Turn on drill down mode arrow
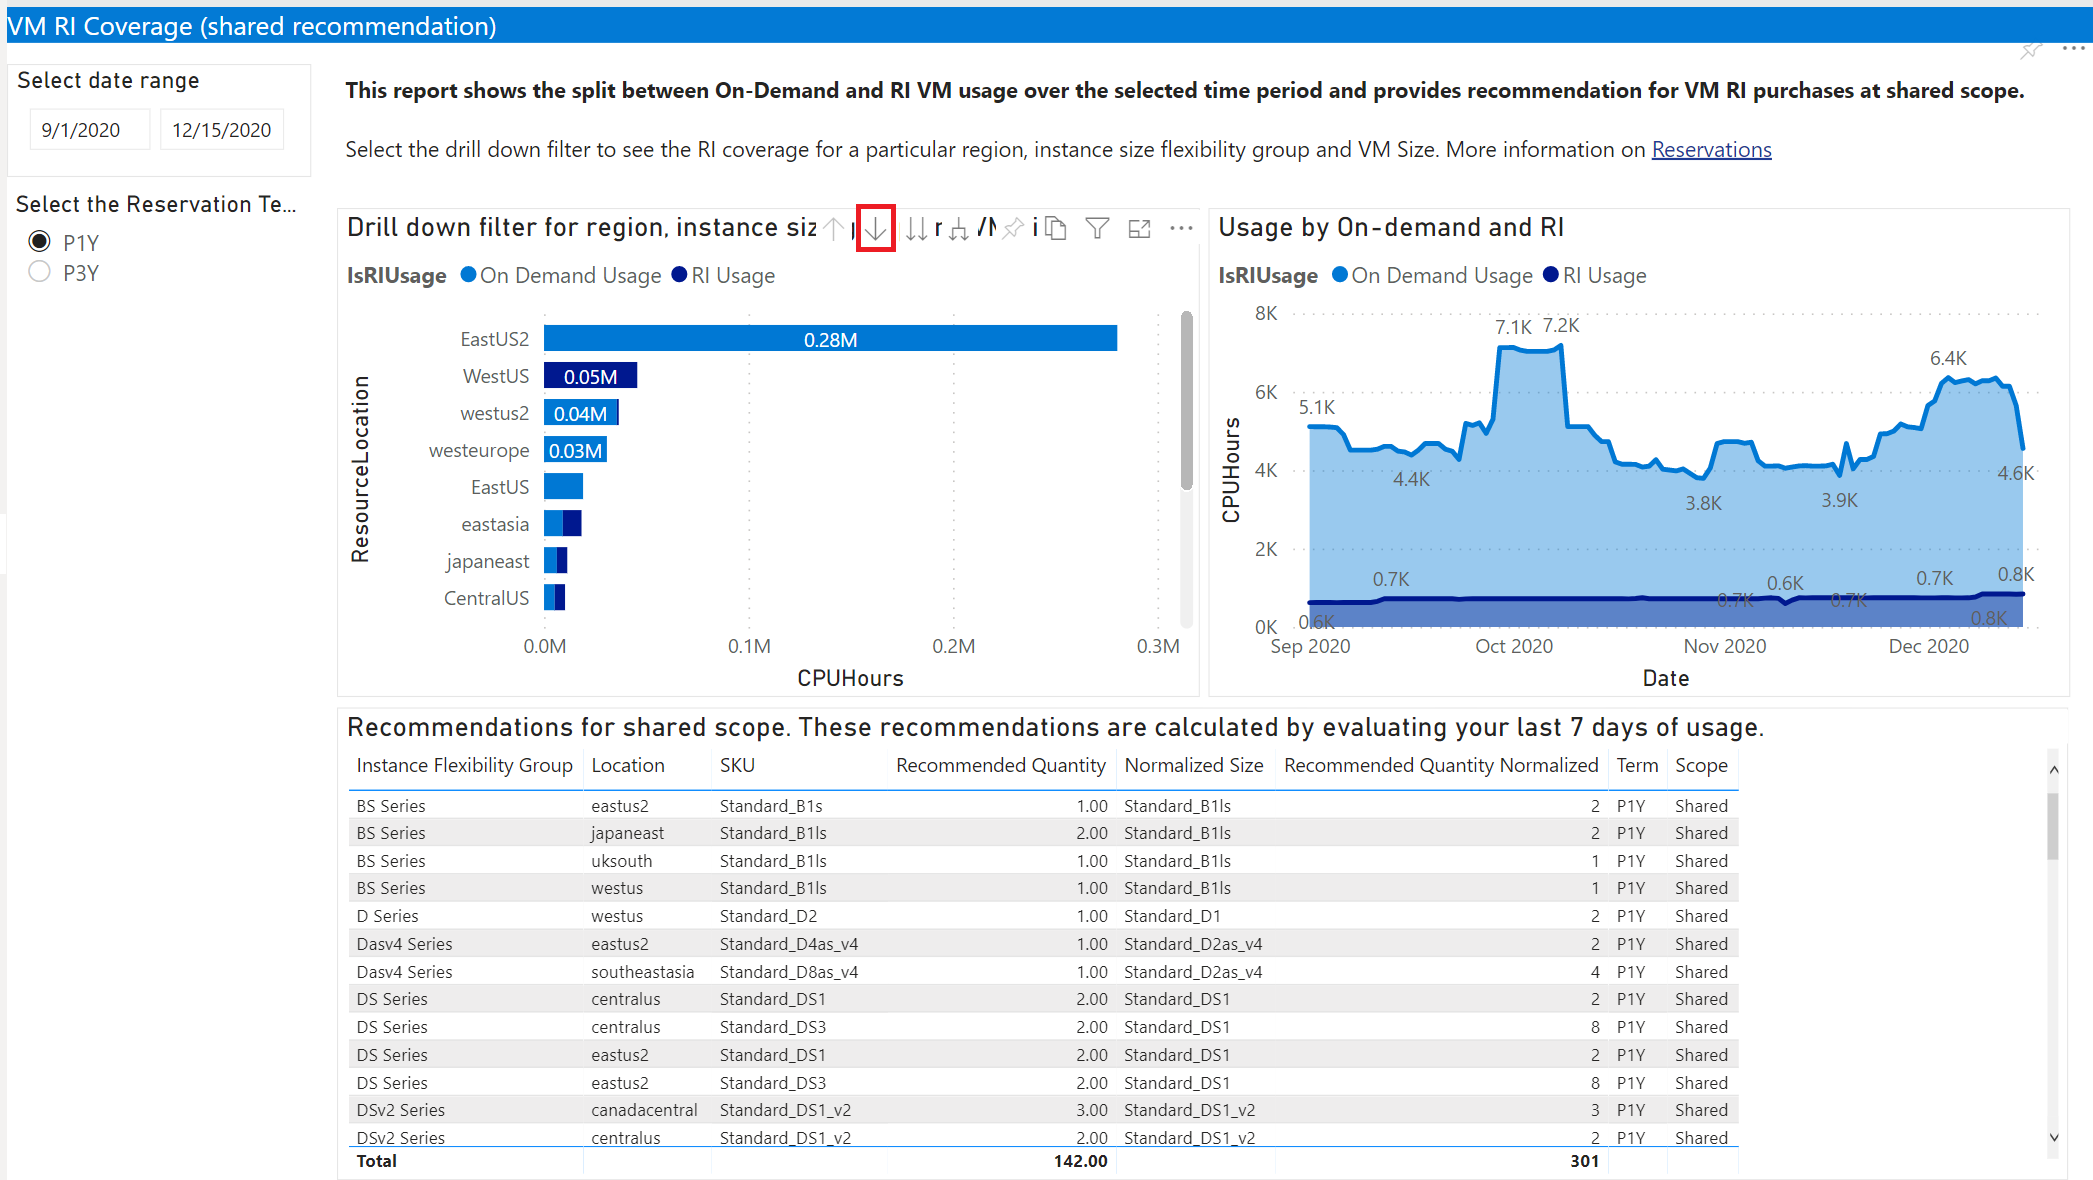 pyautogui.click(x=875, y=229)
